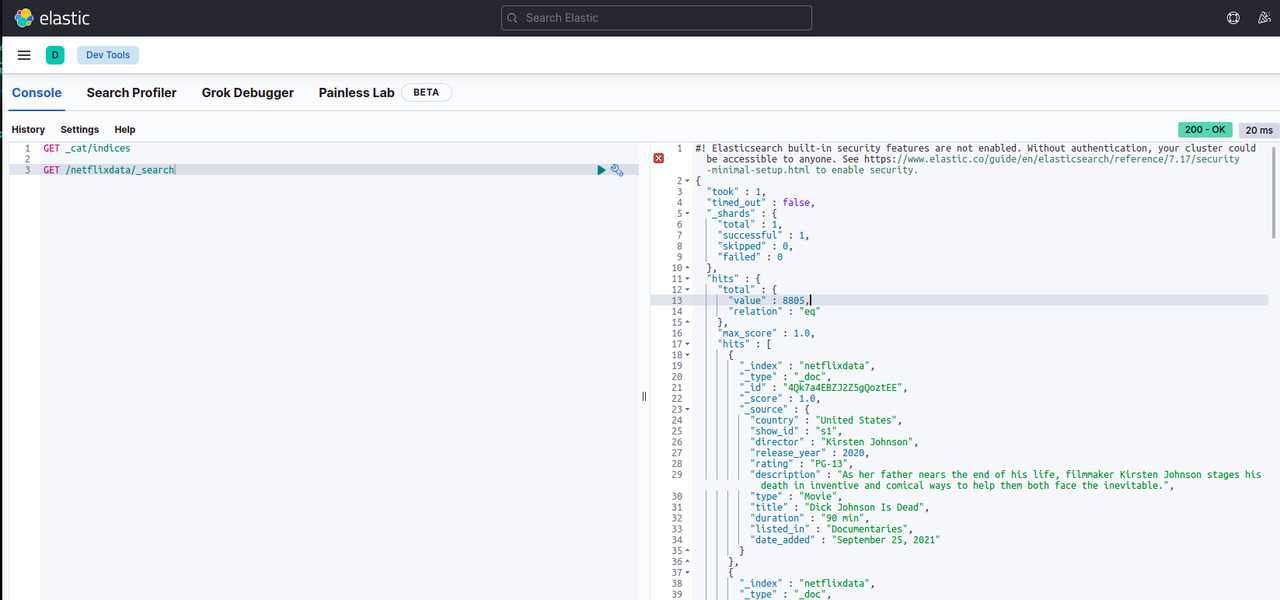This screenshot has width=1280, height=600.
Task: Open the hamburger navigation menu
Action: 24,55
